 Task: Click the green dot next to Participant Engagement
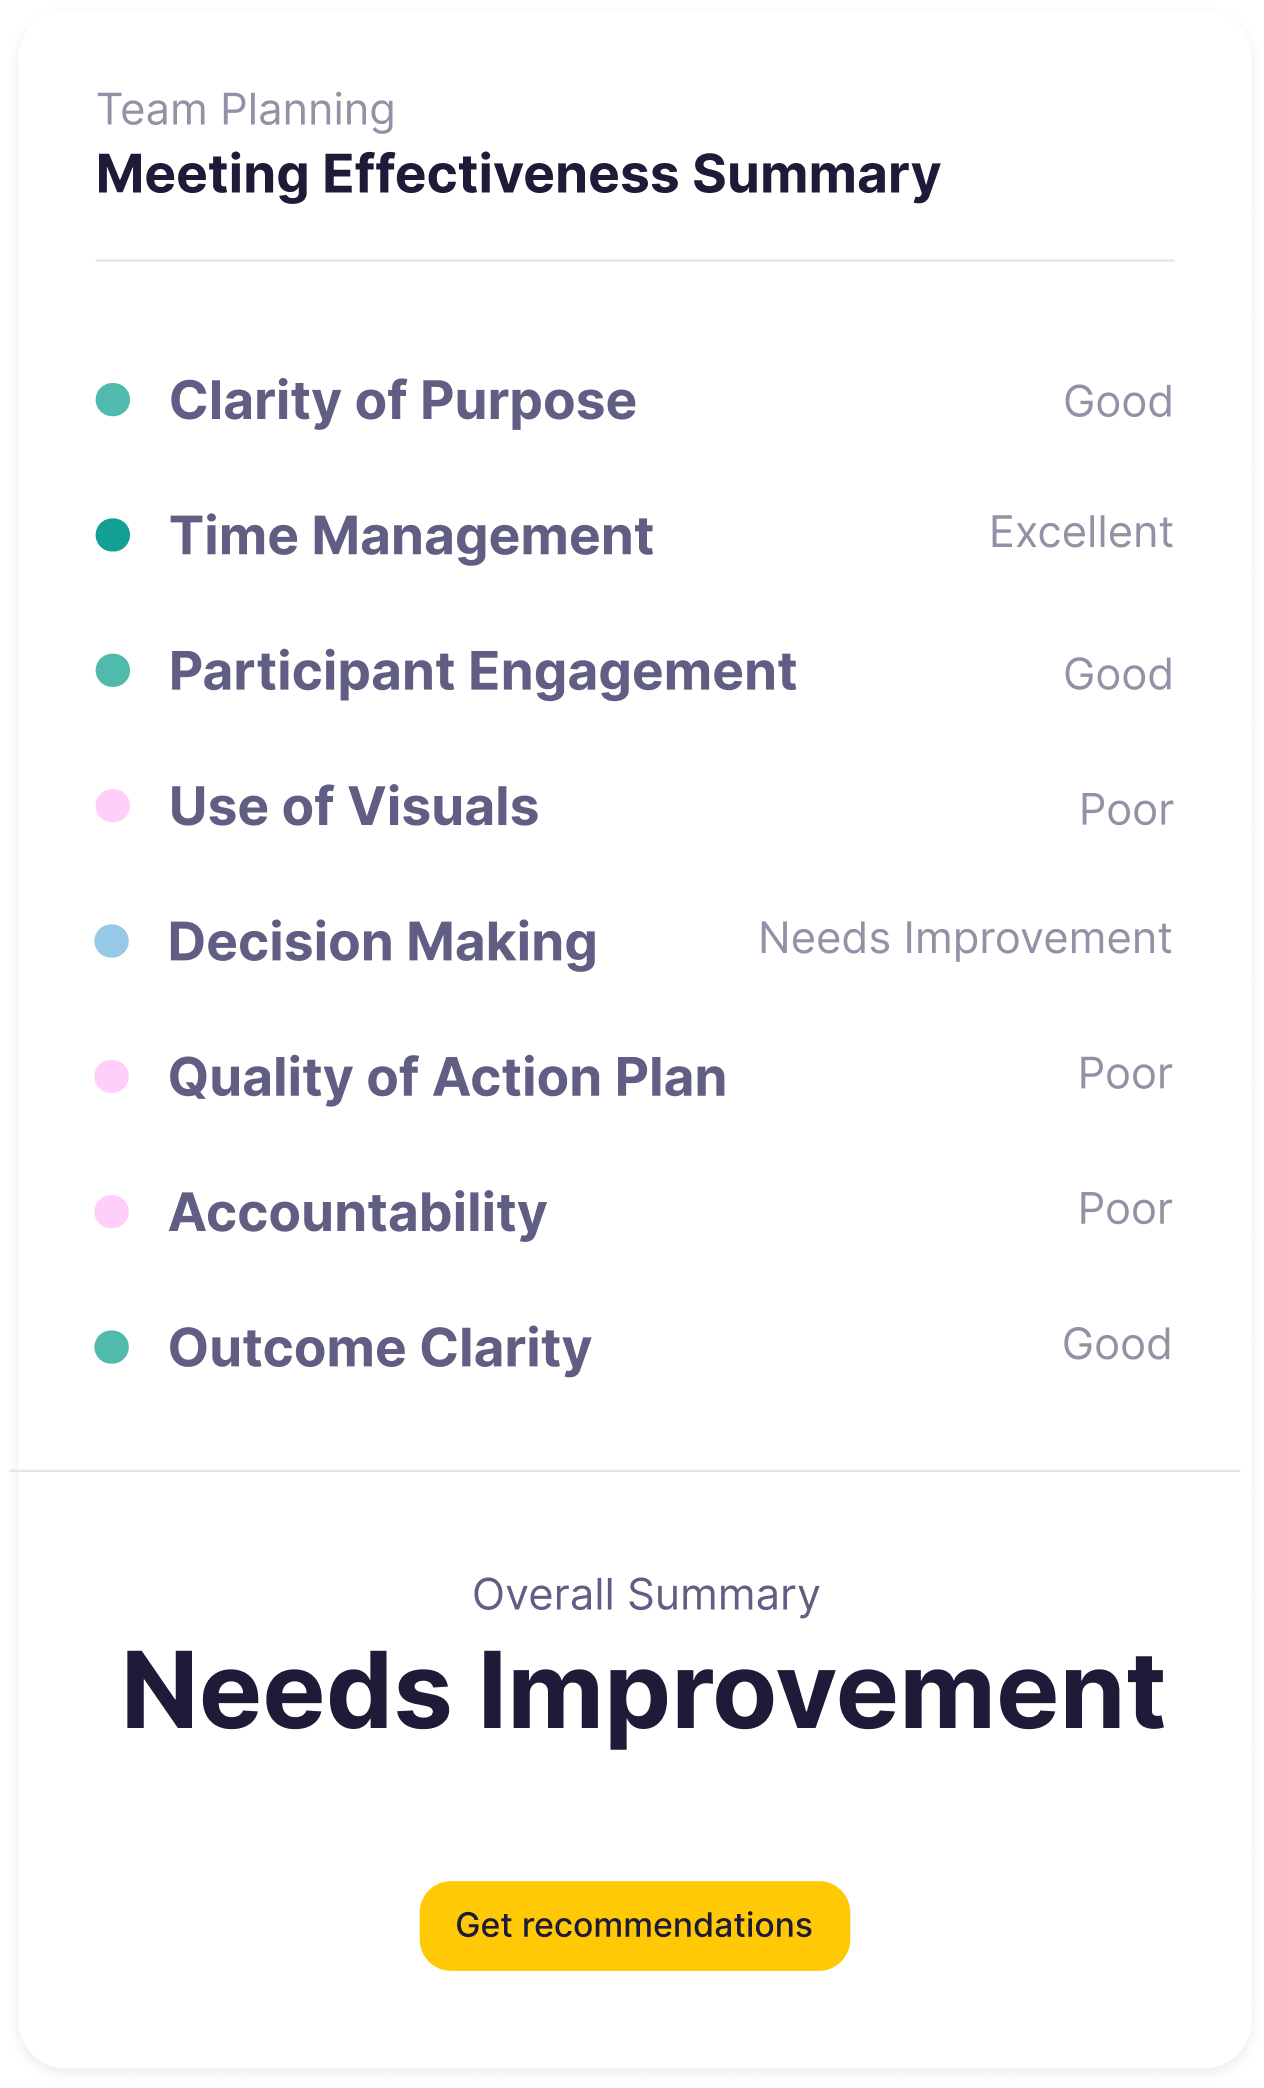point(113,670)
